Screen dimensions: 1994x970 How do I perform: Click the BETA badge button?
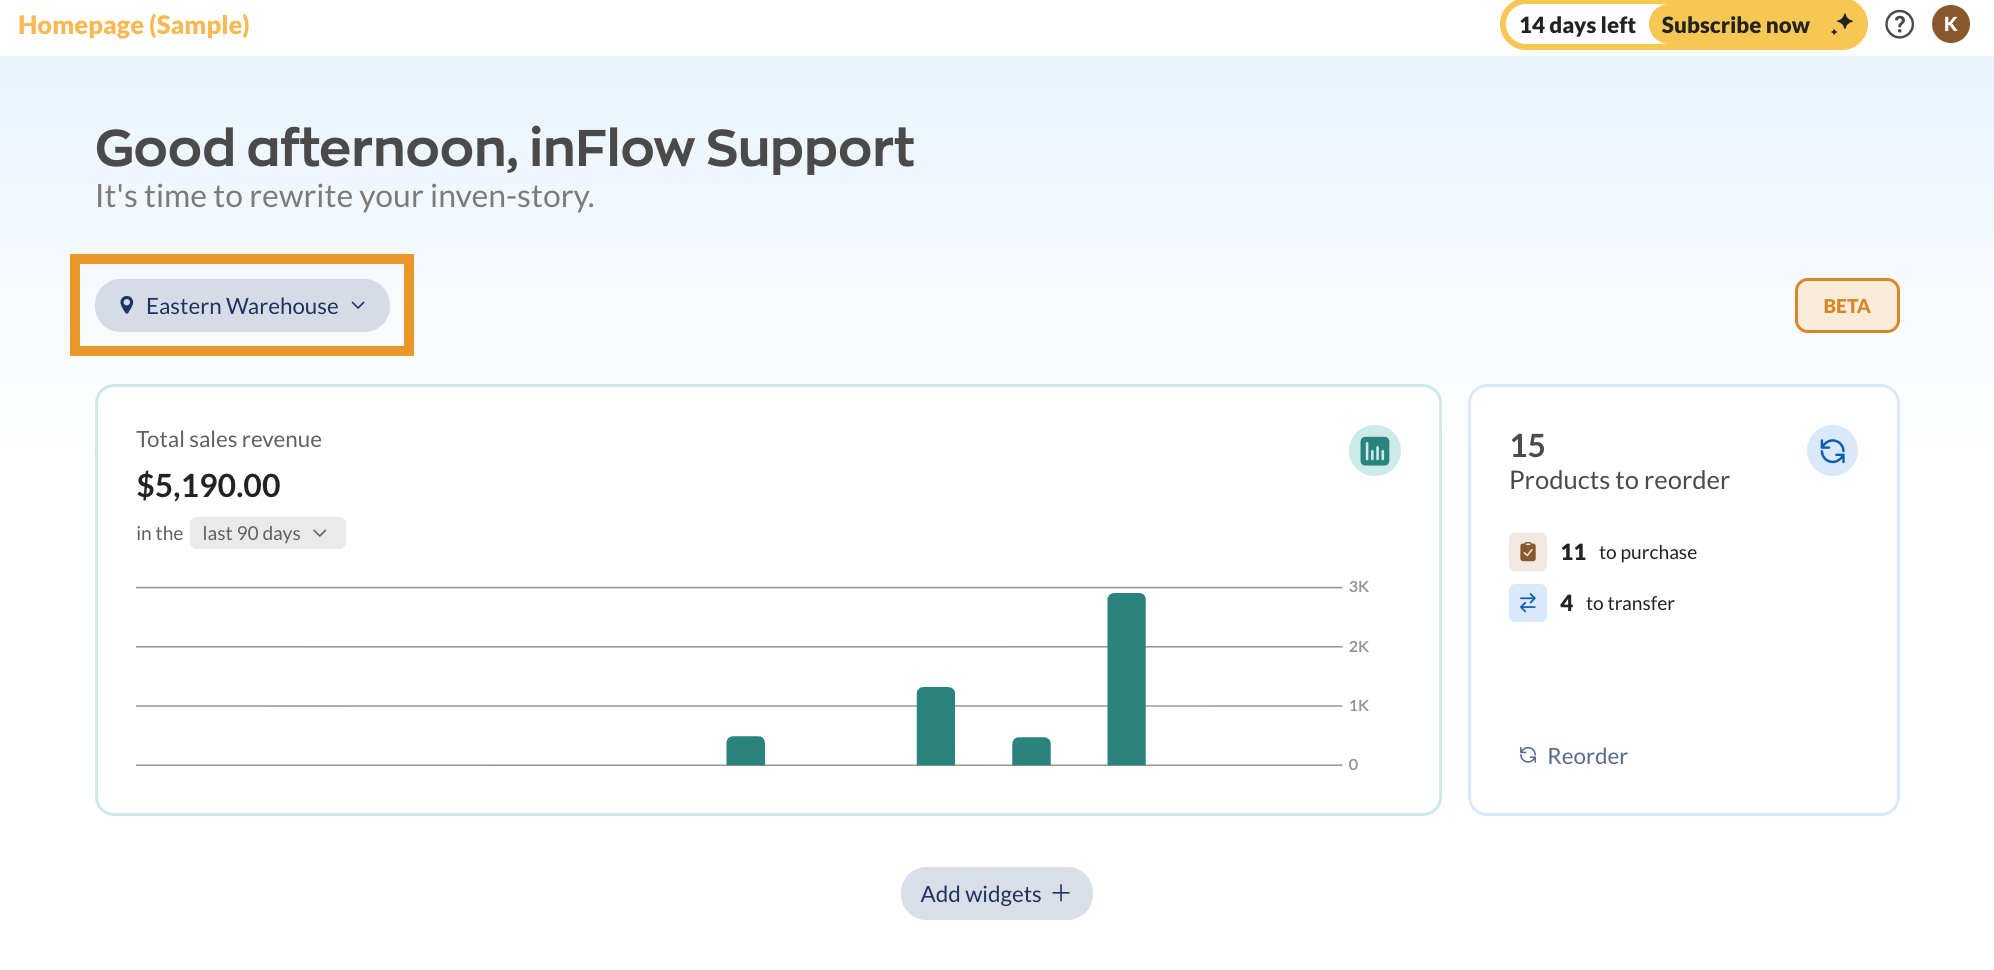point(1846,306)
